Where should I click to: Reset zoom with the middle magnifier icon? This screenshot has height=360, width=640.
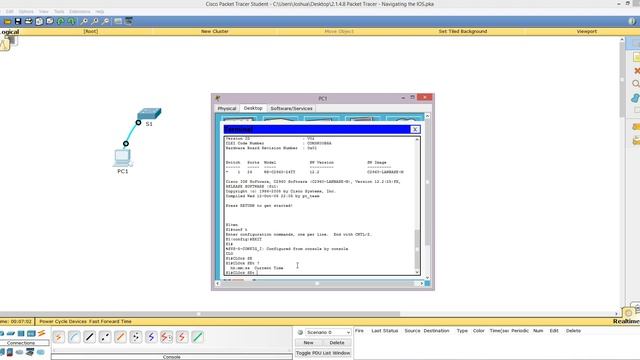(95, 21)
